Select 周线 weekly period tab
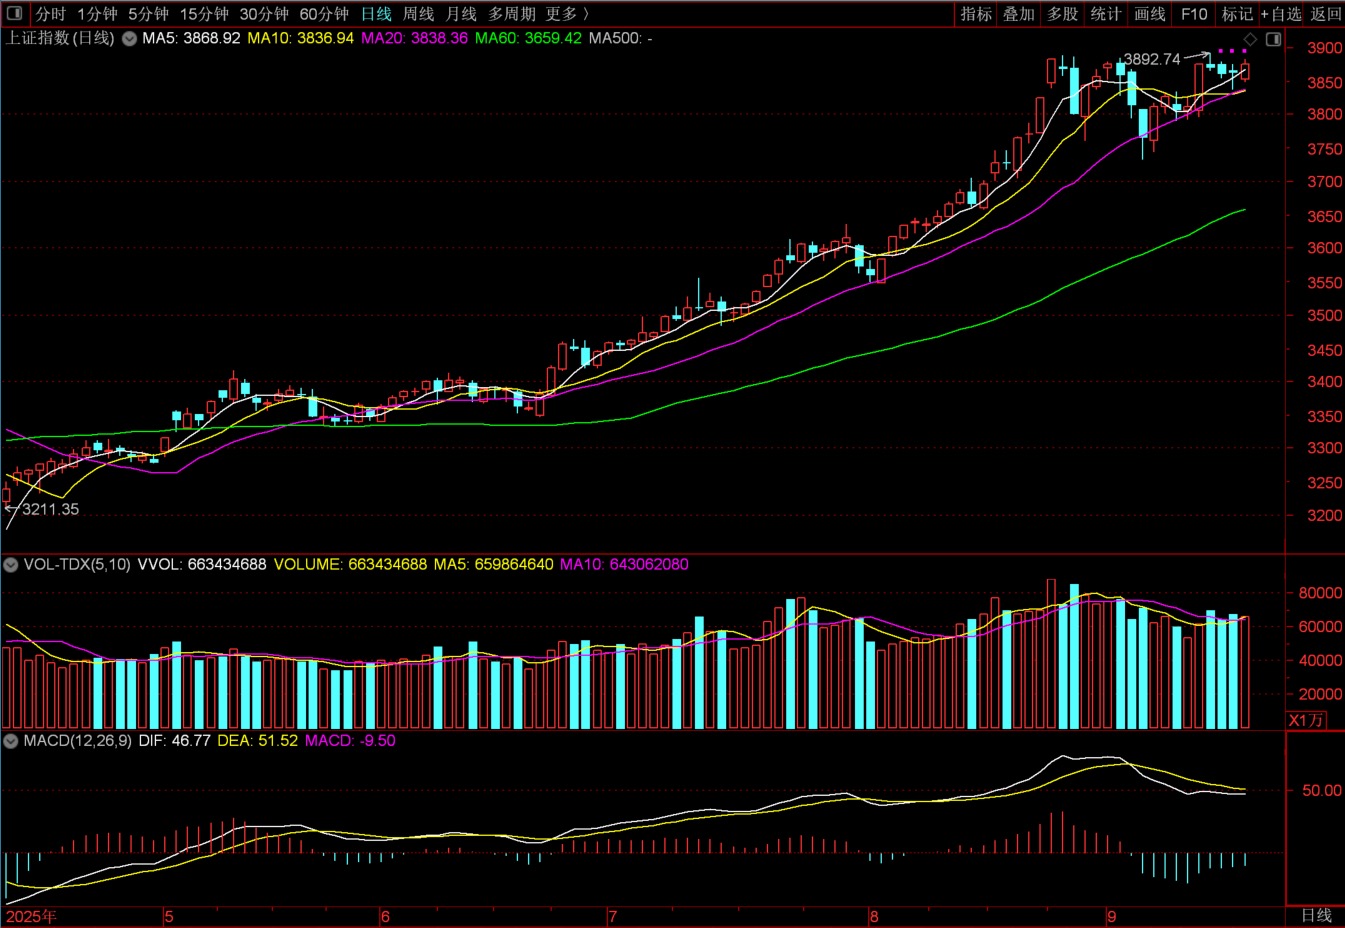Screen dimensions: 1345x928 (418, 14)
